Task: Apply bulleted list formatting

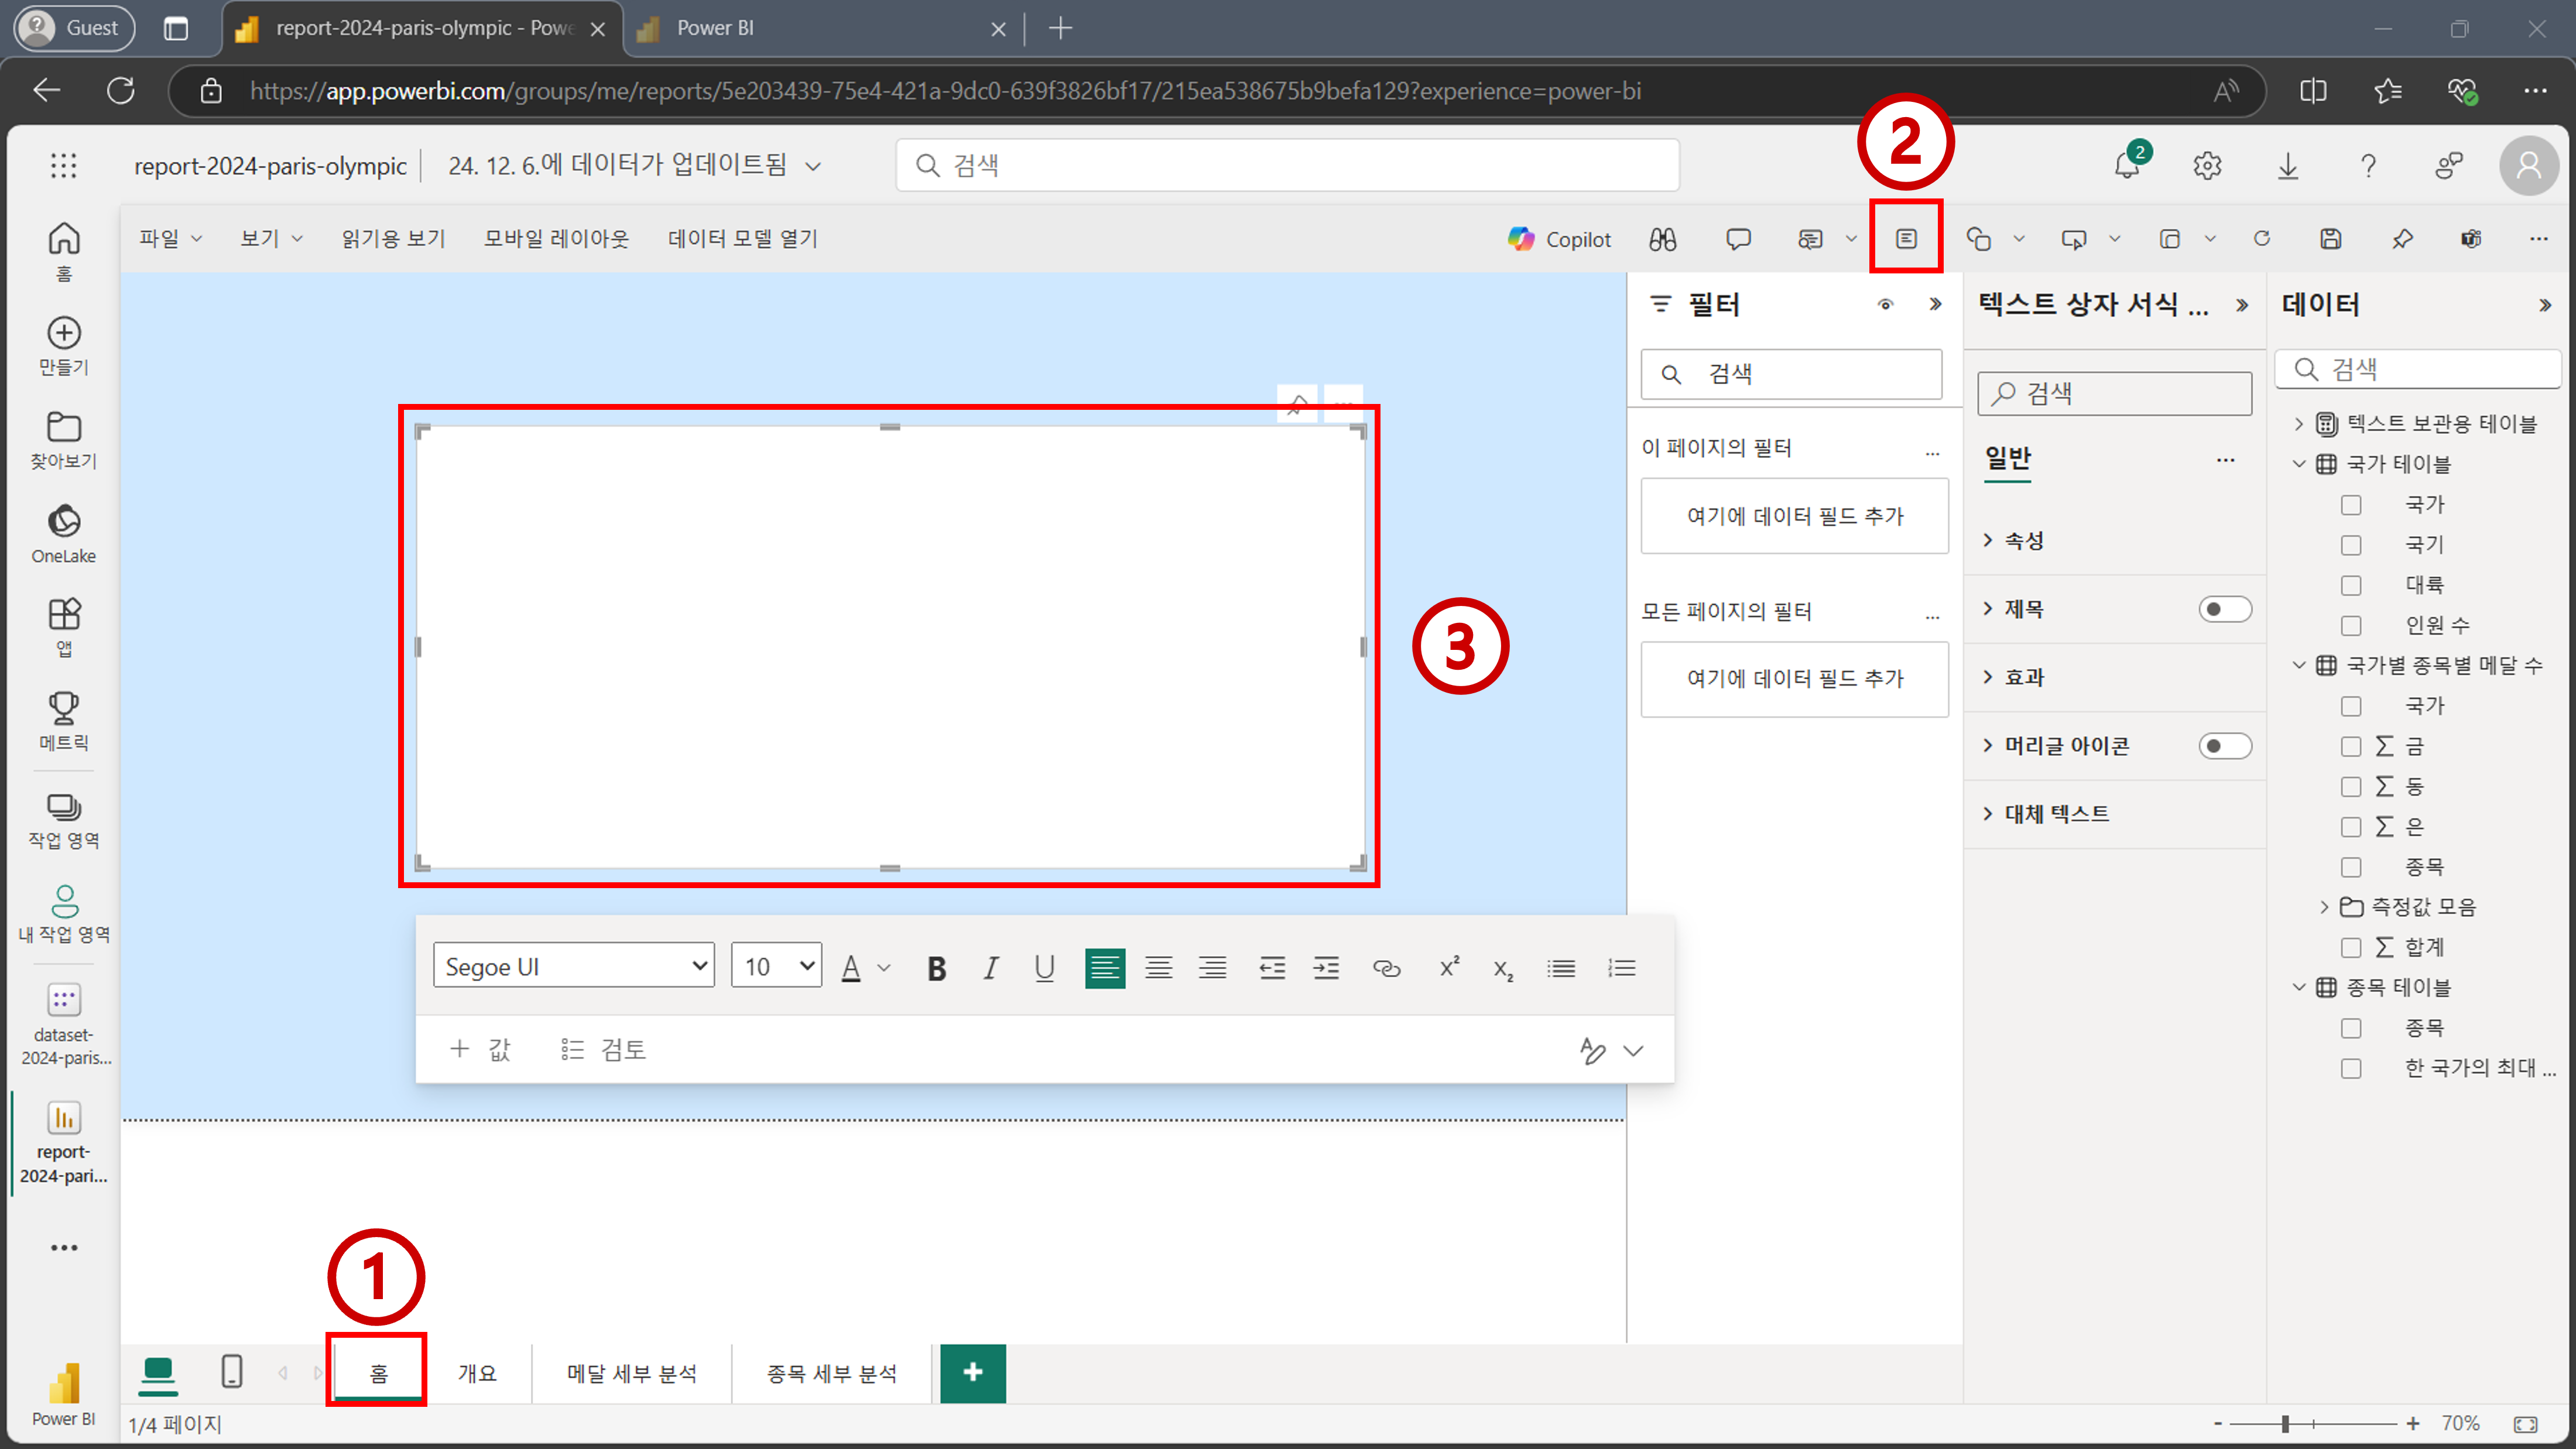Action: click(x=1561, y=968)
